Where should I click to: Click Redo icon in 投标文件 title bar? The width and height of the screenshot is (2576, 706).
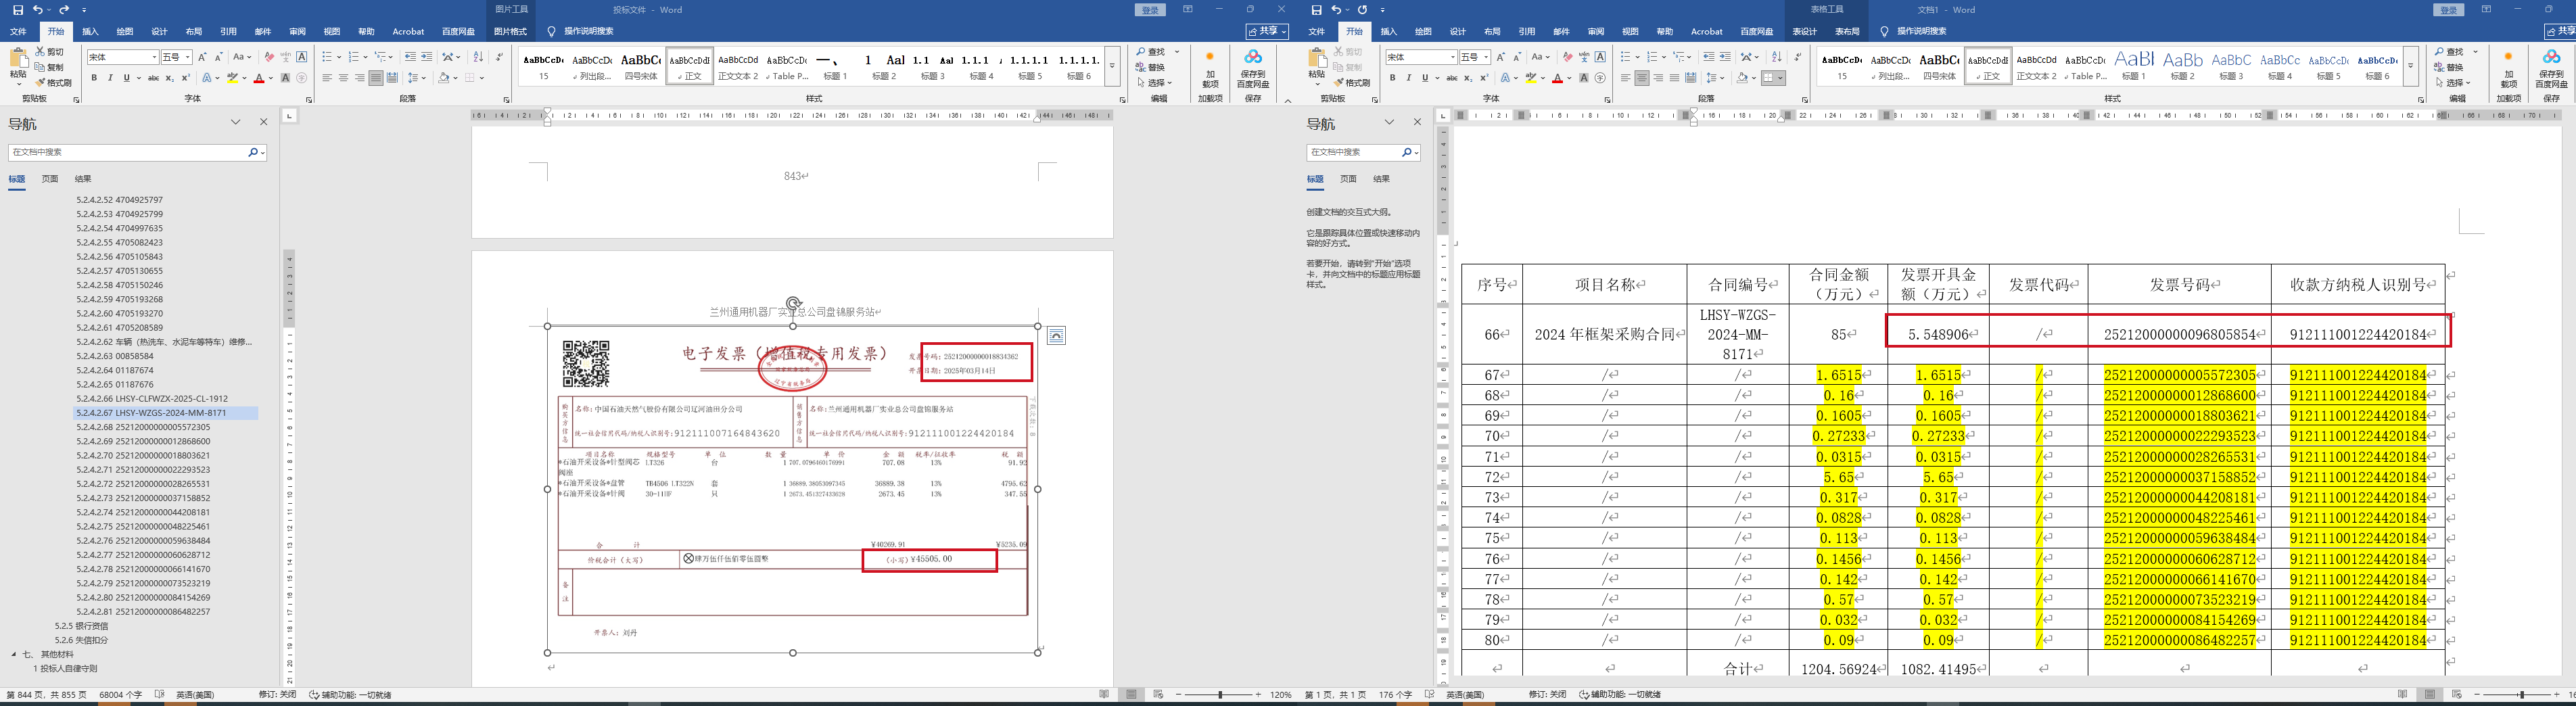click(x=64, y=10)
